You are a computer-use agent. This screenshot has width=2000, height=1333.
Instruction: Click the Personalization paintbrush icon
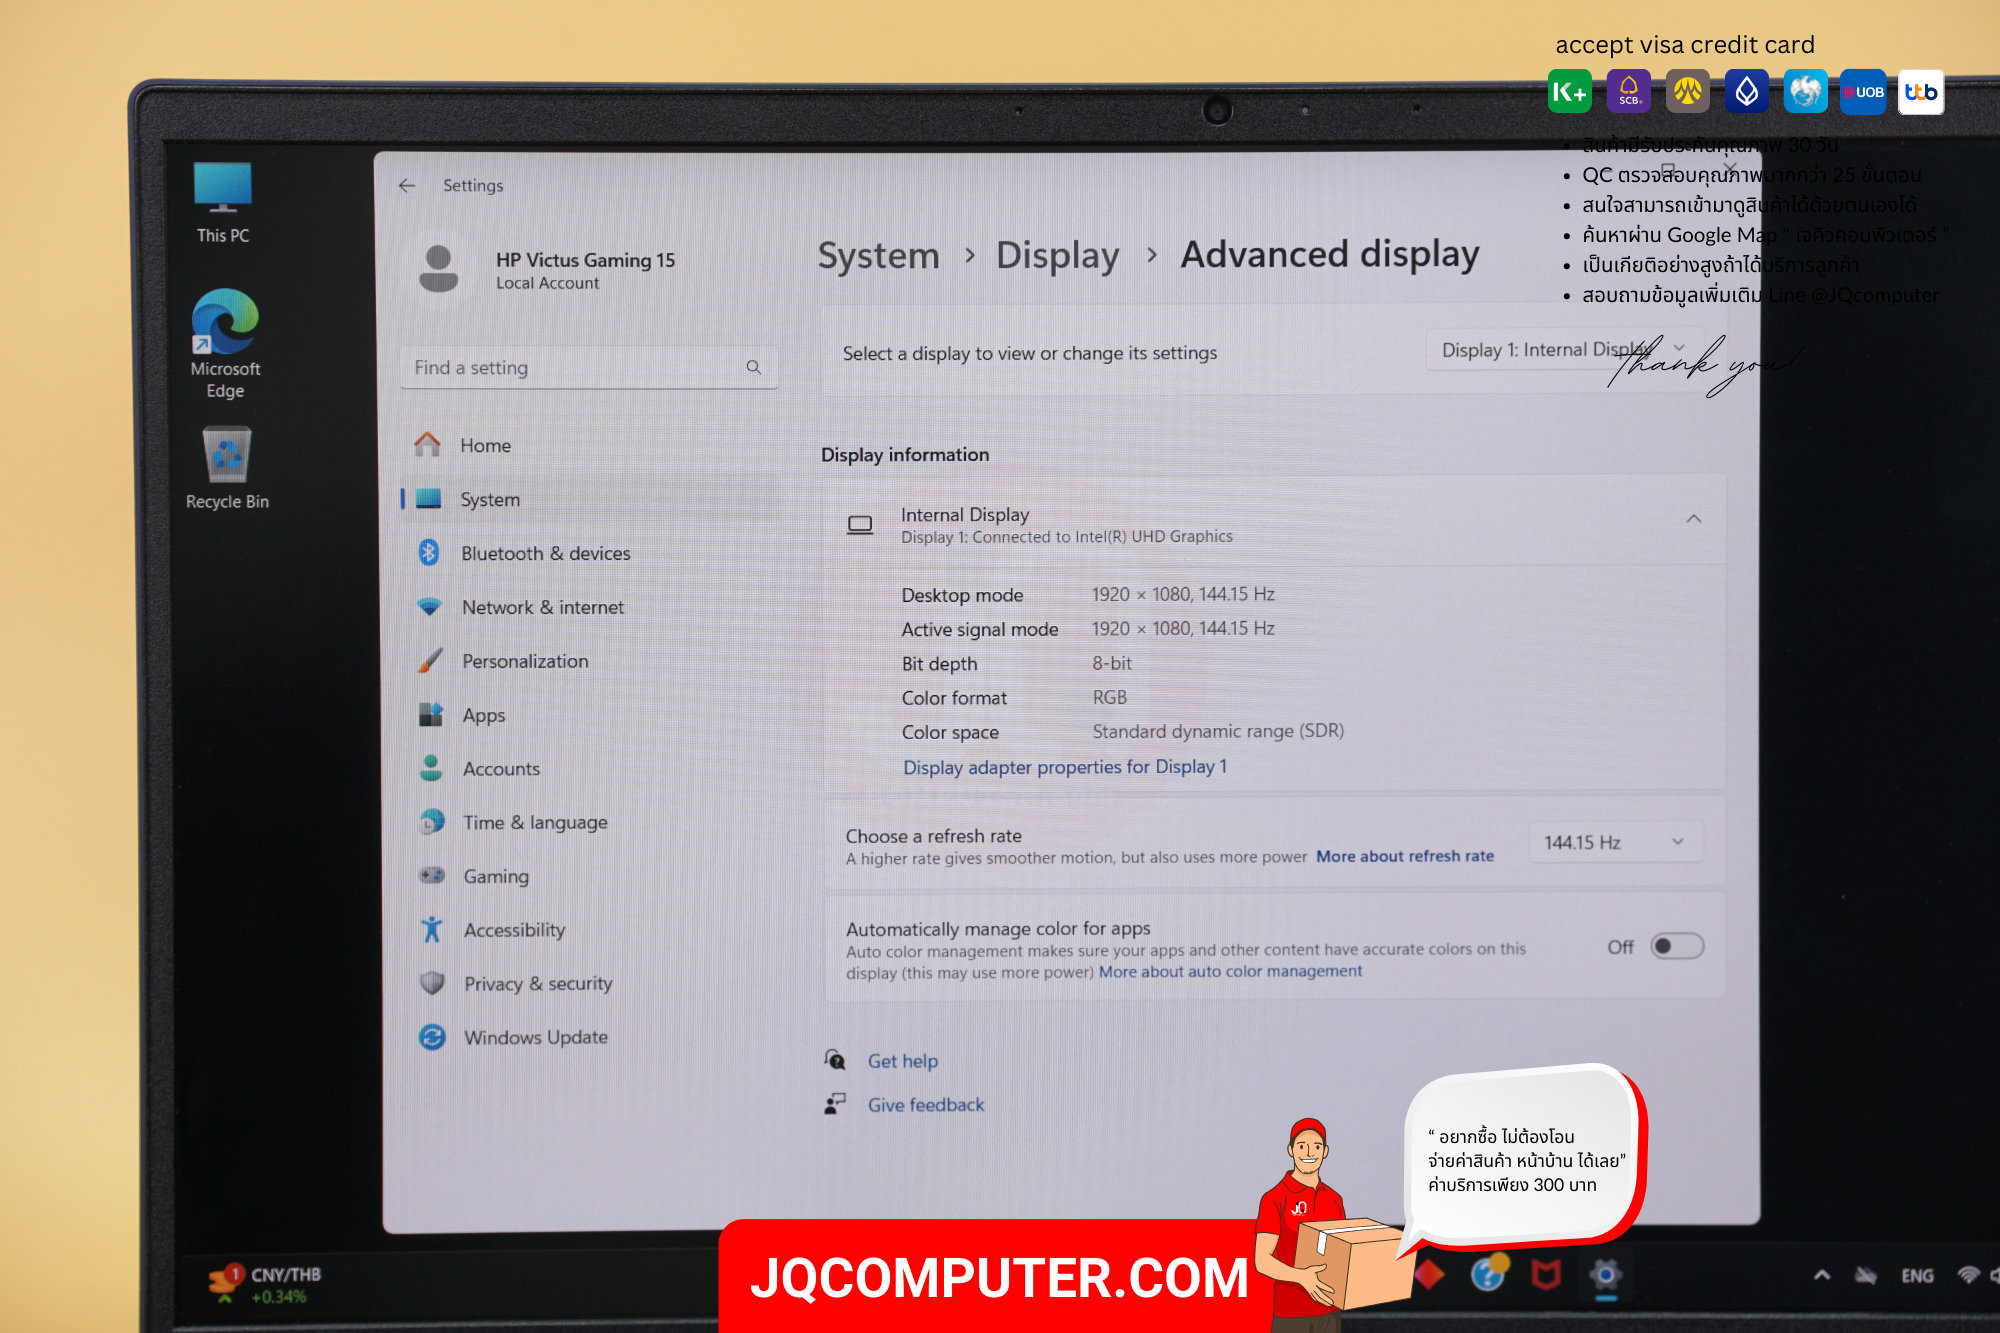[x=430, y=660]
